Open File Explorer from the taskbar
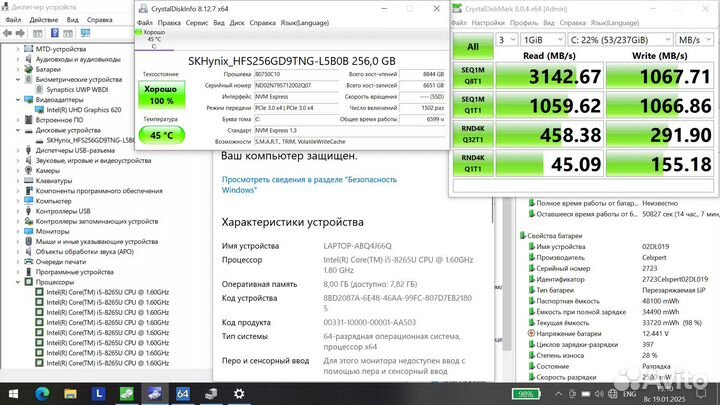Screen dimensions: 720x405 (x=70, y=394)
